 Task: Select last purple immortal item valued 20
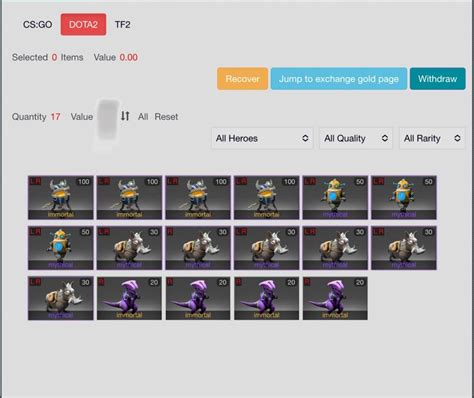point(335,298)
